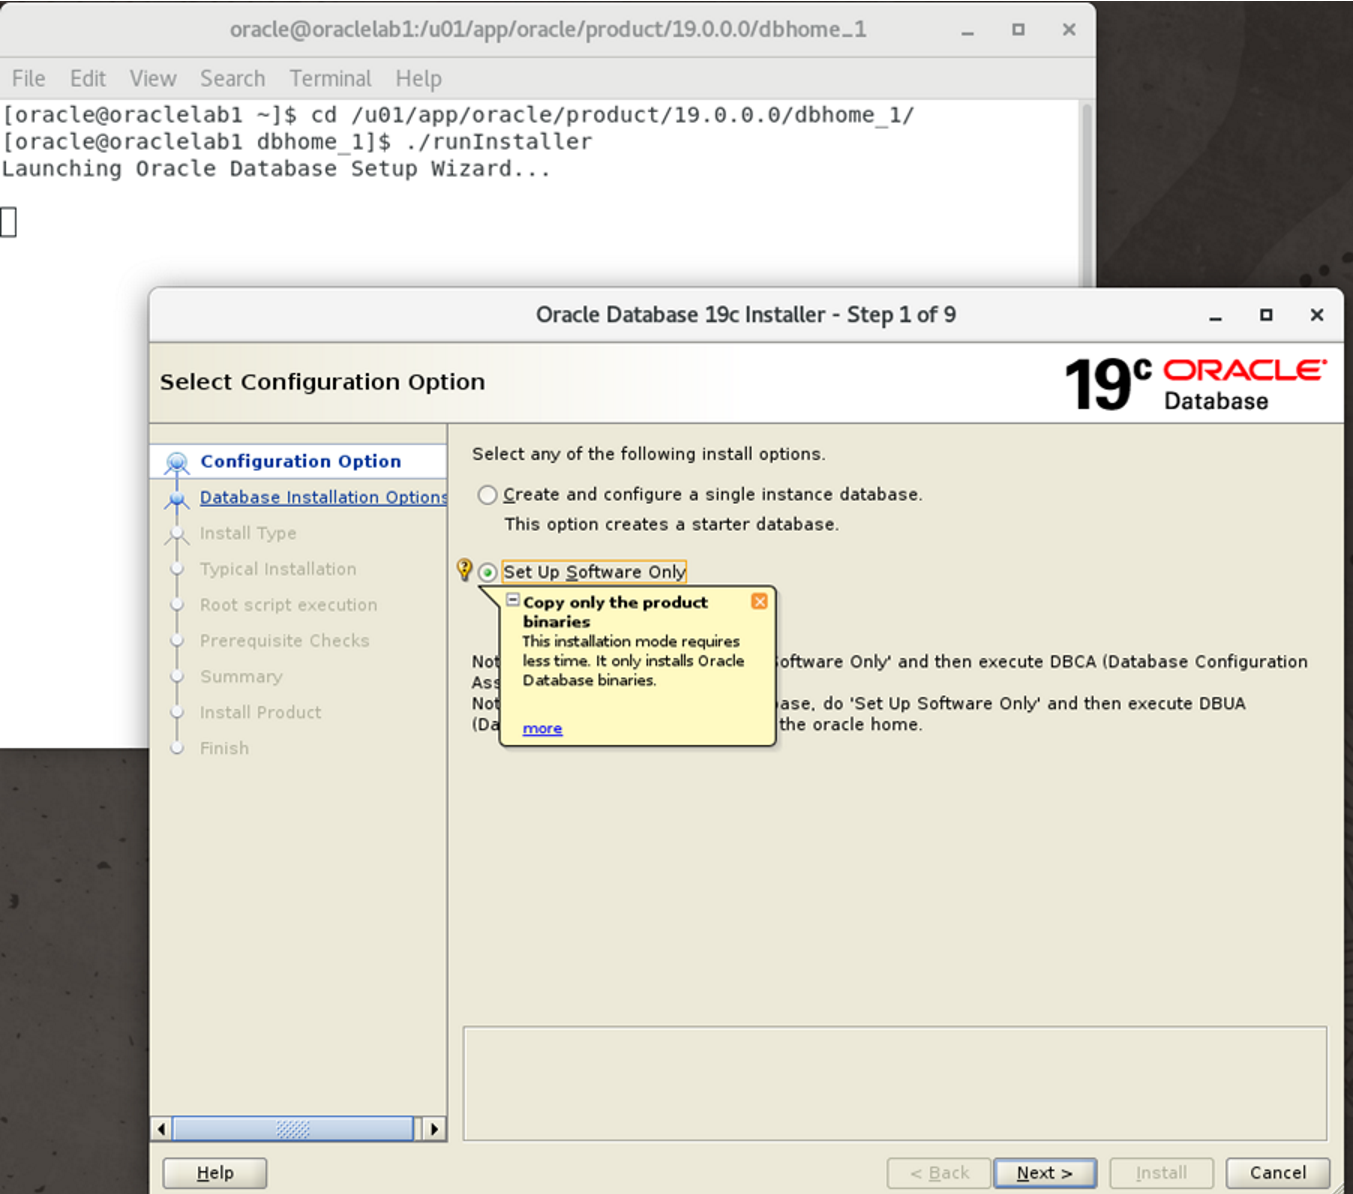The height and width of the screenshot is (1194, 1353).
Task: Click the disabled Back button
Action: click(939, 1173)
